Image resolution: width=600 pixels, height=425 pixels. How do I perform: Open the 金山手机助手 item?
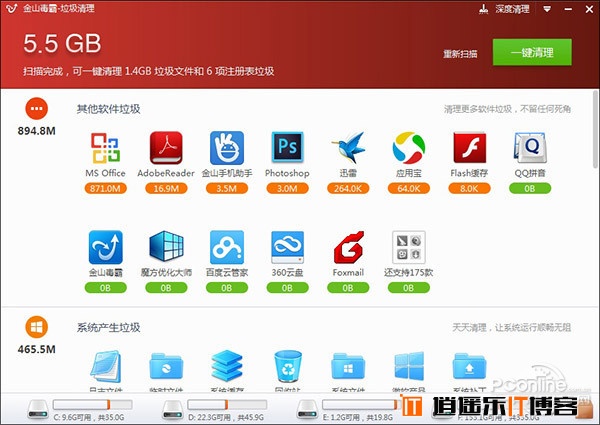pyautogui.click(x=227, y=148)
